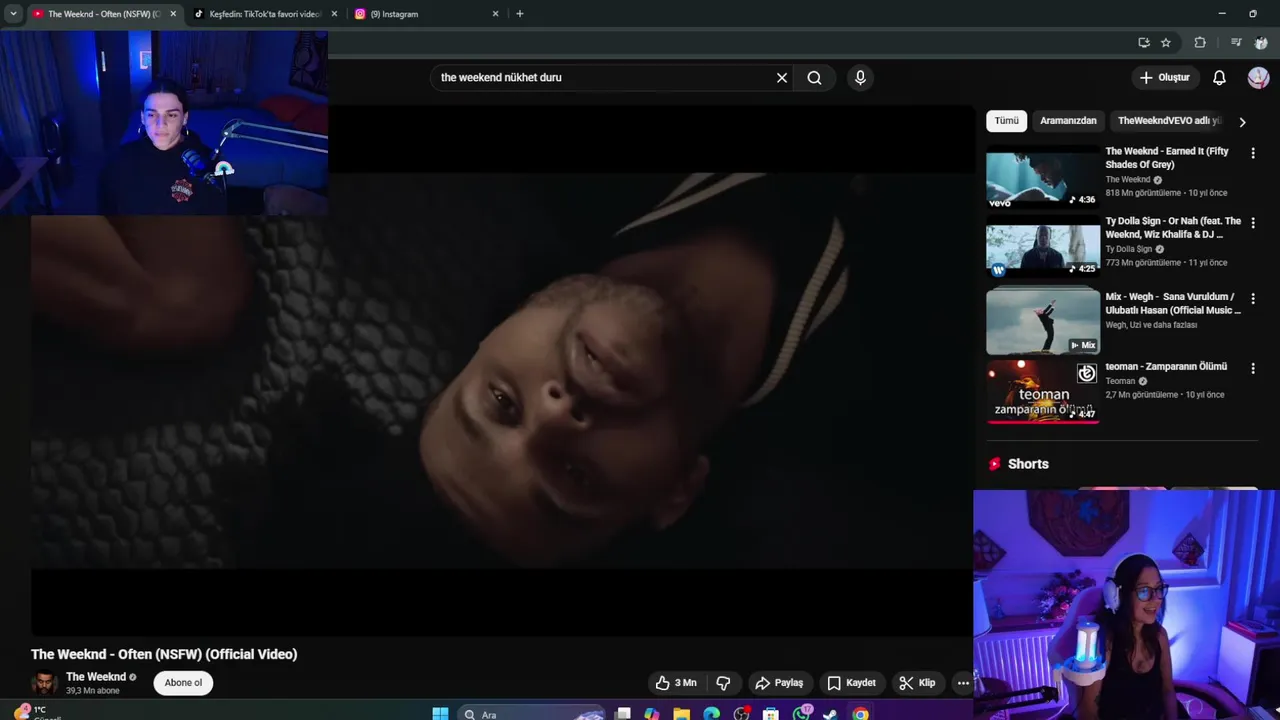
Task: Open The Weeknd channel avatar
Action: click(x=44, y=683)
